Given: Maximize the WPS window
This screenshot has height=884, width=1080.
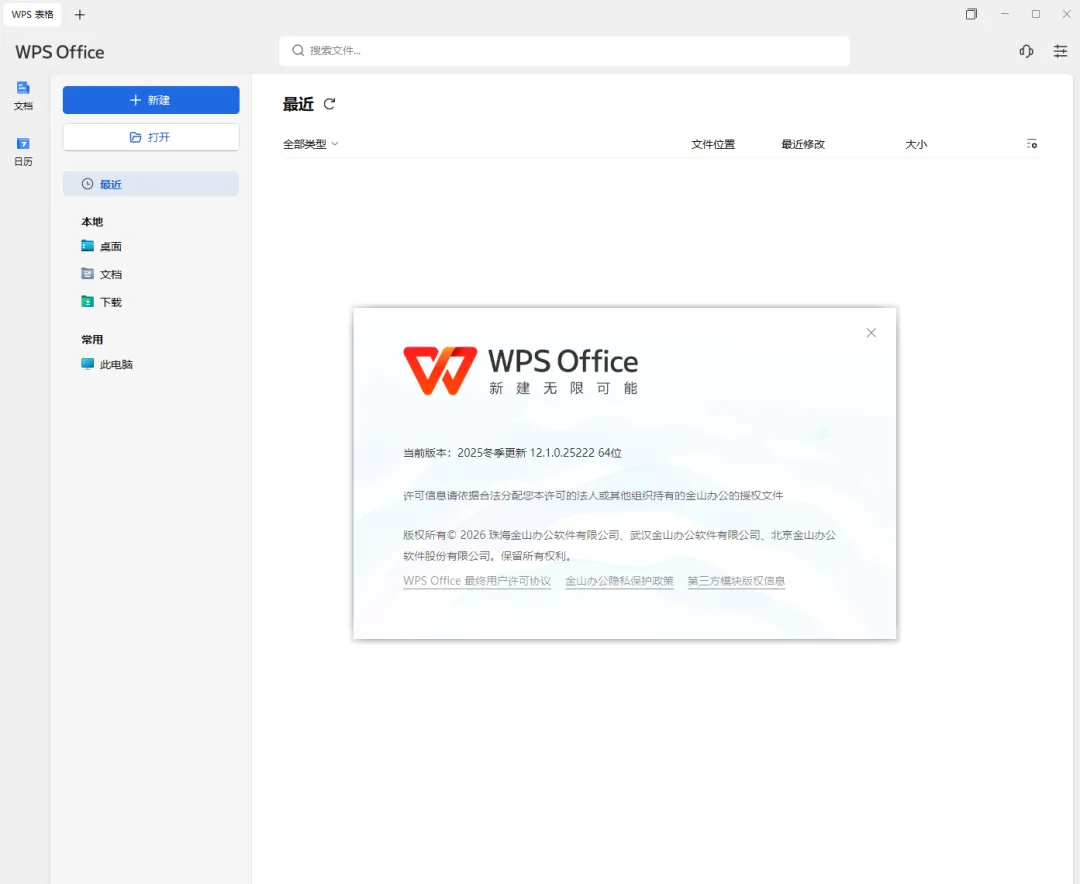Looking at the screenshot, I should coord(1036,14).
